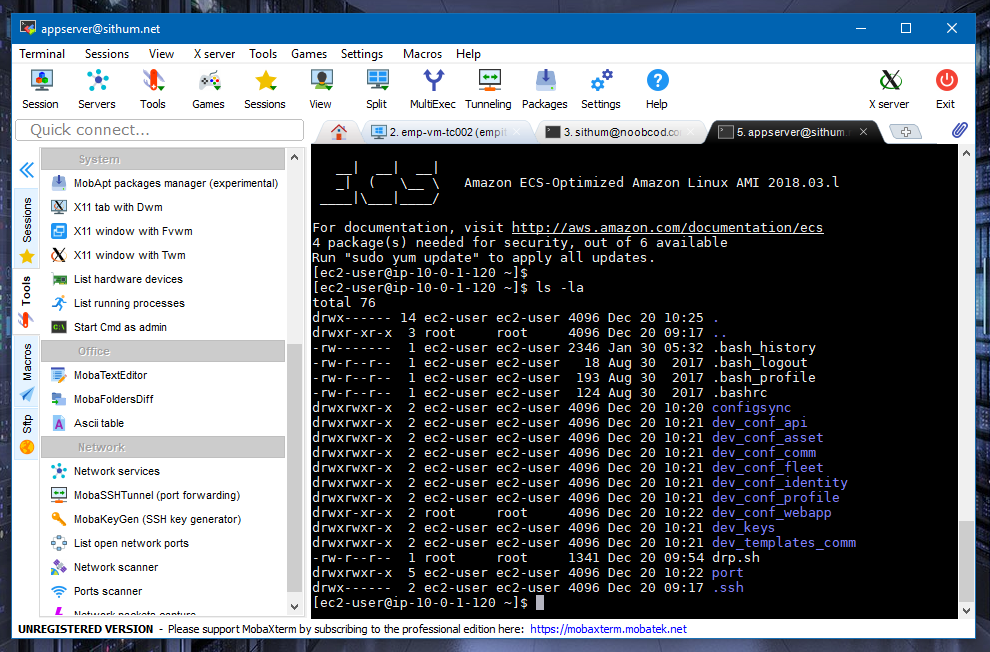Start a new Session from the toolbar

click(40, 88)
